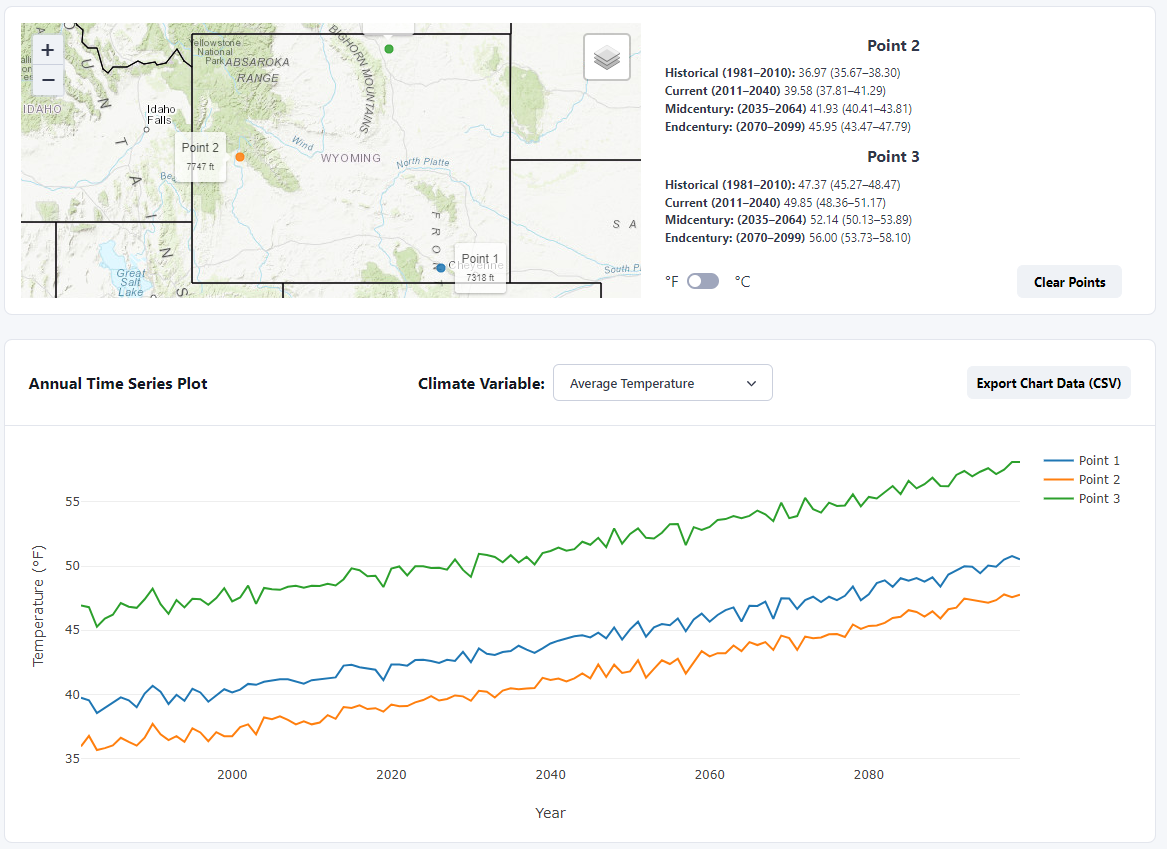Hide Point 2 series via chart legend

(1082, 480)
